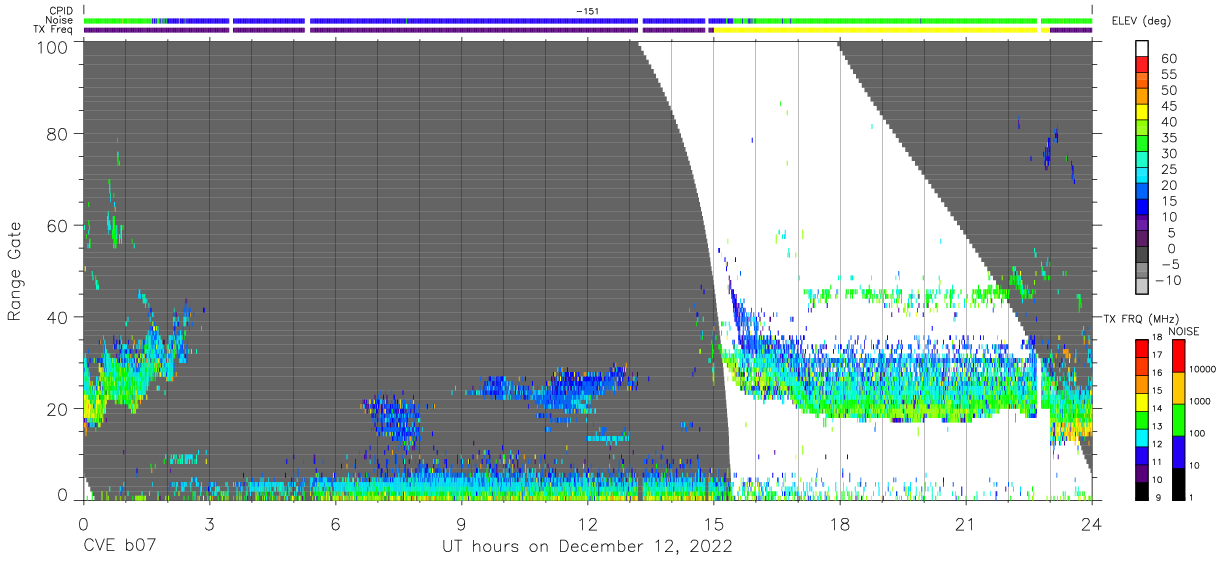
Task: Click the red 55–60 degree elevation swatch
Action: (1141, 66)
